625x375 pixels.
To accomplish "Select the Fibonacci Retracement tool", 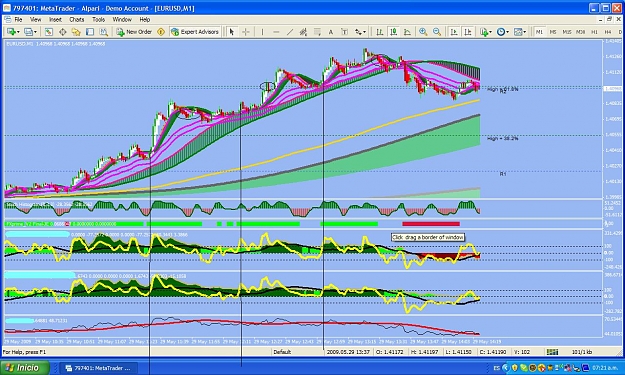I will 317,32.
